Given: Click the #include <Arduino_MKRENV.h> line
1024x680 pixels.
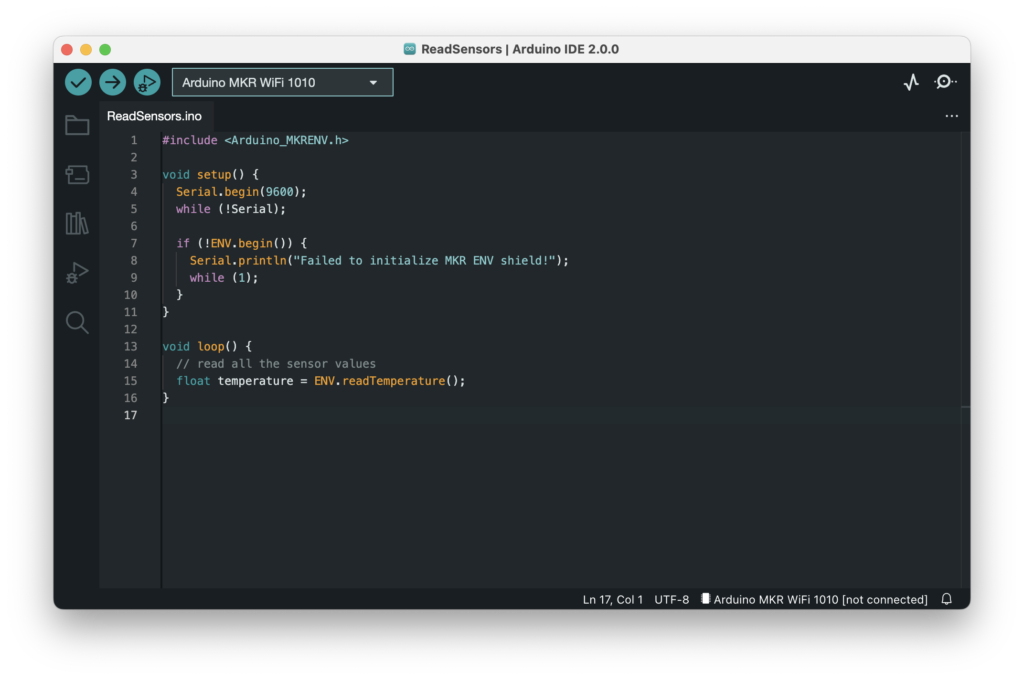Looking at the screenshot, I should click(255, 140).
